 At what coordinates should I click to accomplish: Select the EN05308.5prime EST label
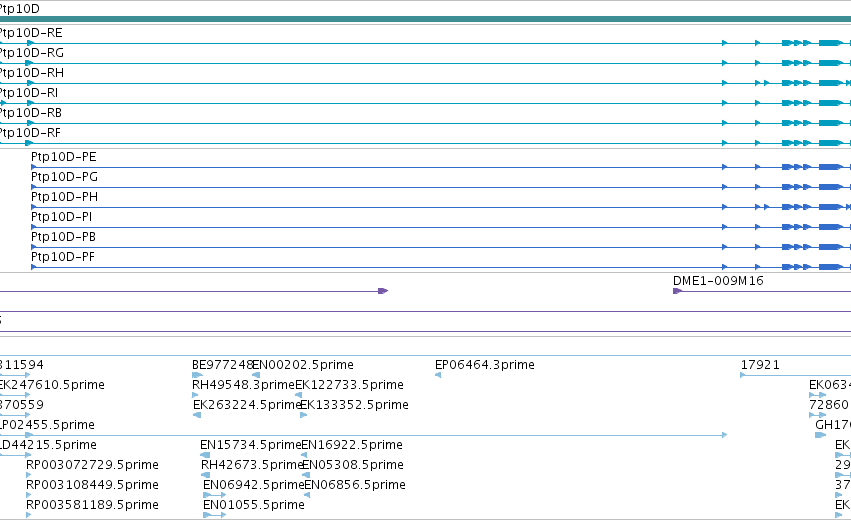[353, 466]
